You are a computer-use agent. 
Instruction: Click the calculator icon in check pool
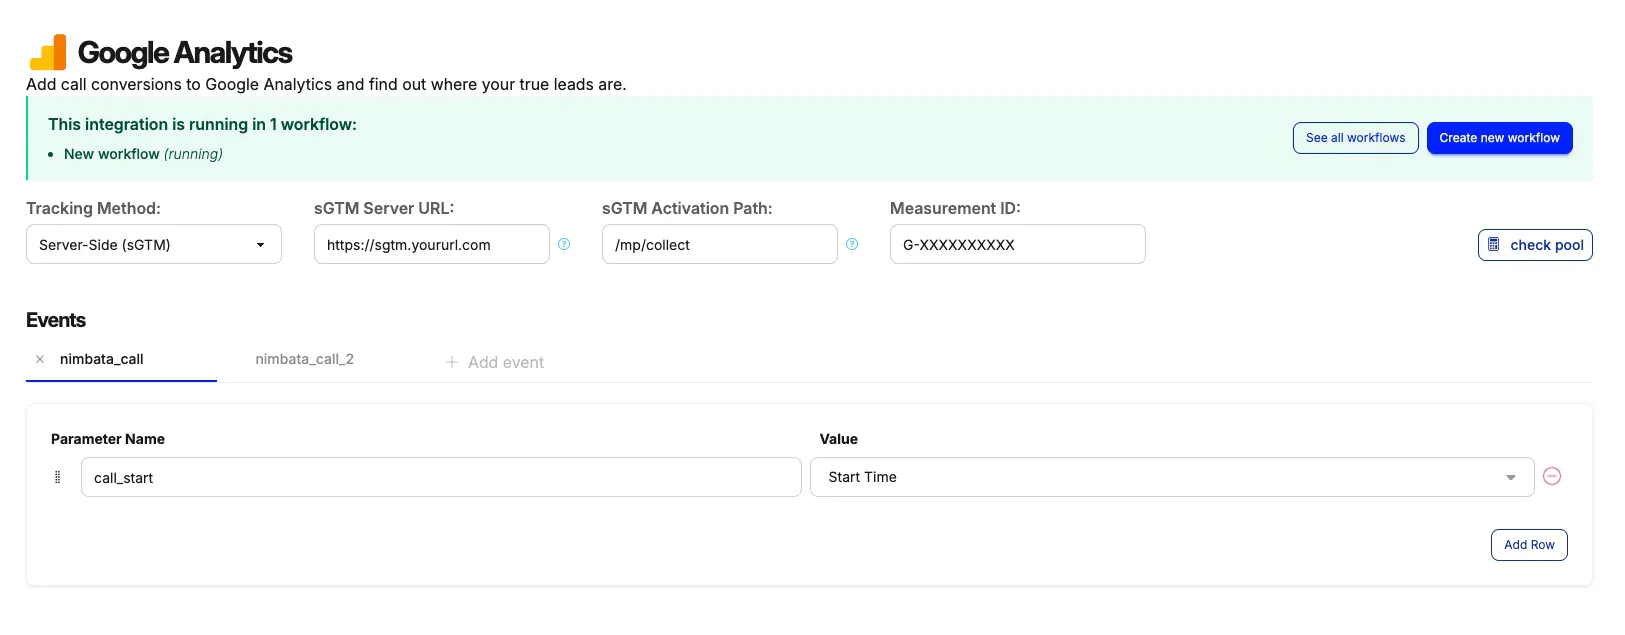[x=1493, y=244]
